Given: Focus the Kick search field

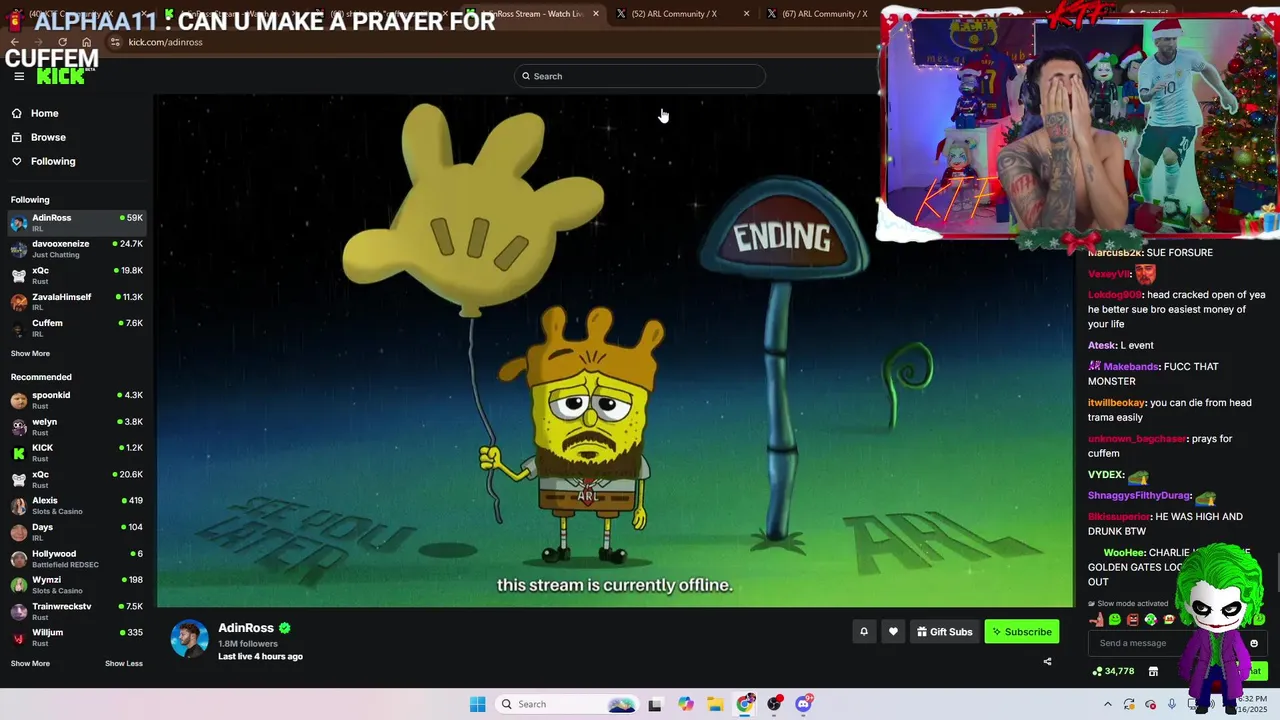Looking at the screenshot, I should click(x=640, y=76).
